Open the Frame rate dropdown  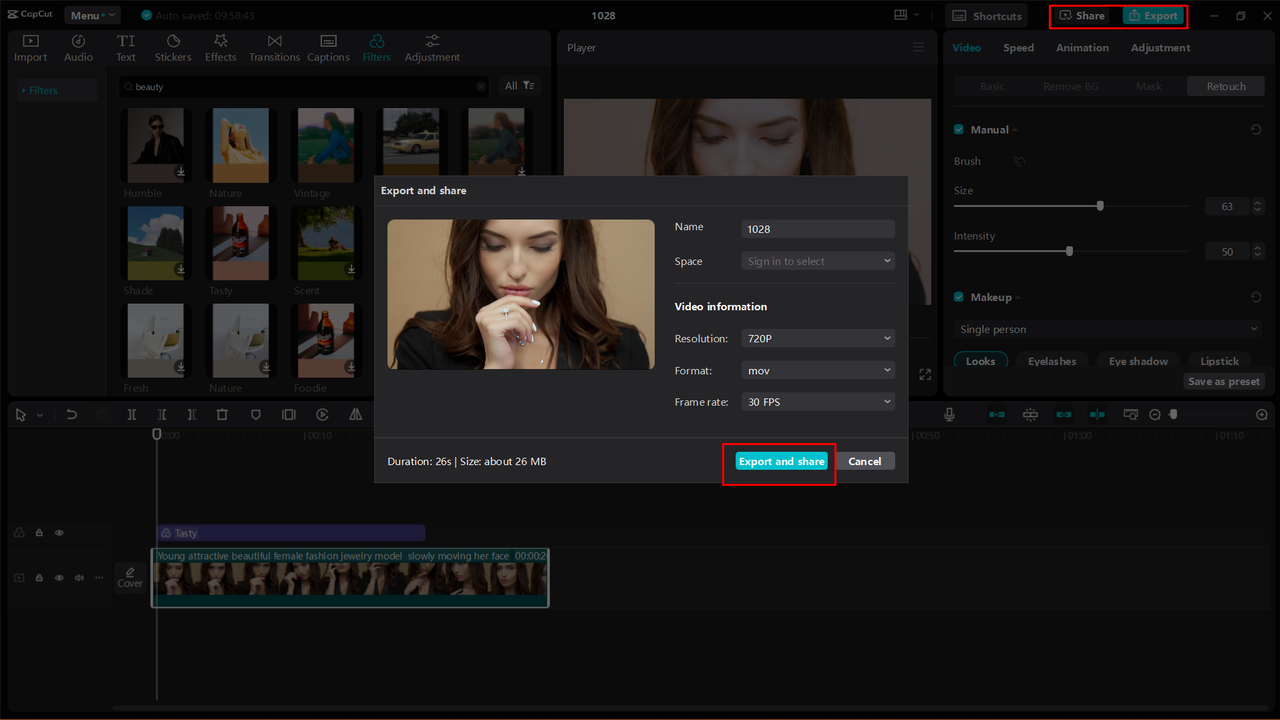tap(817, 402)
